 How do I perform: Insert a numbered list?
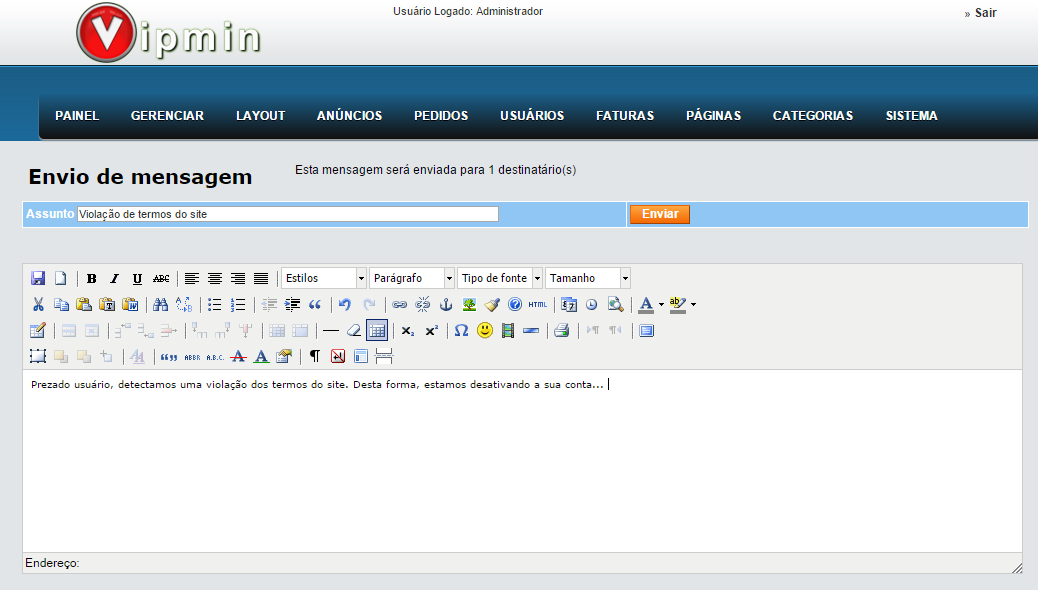(238, 305)
